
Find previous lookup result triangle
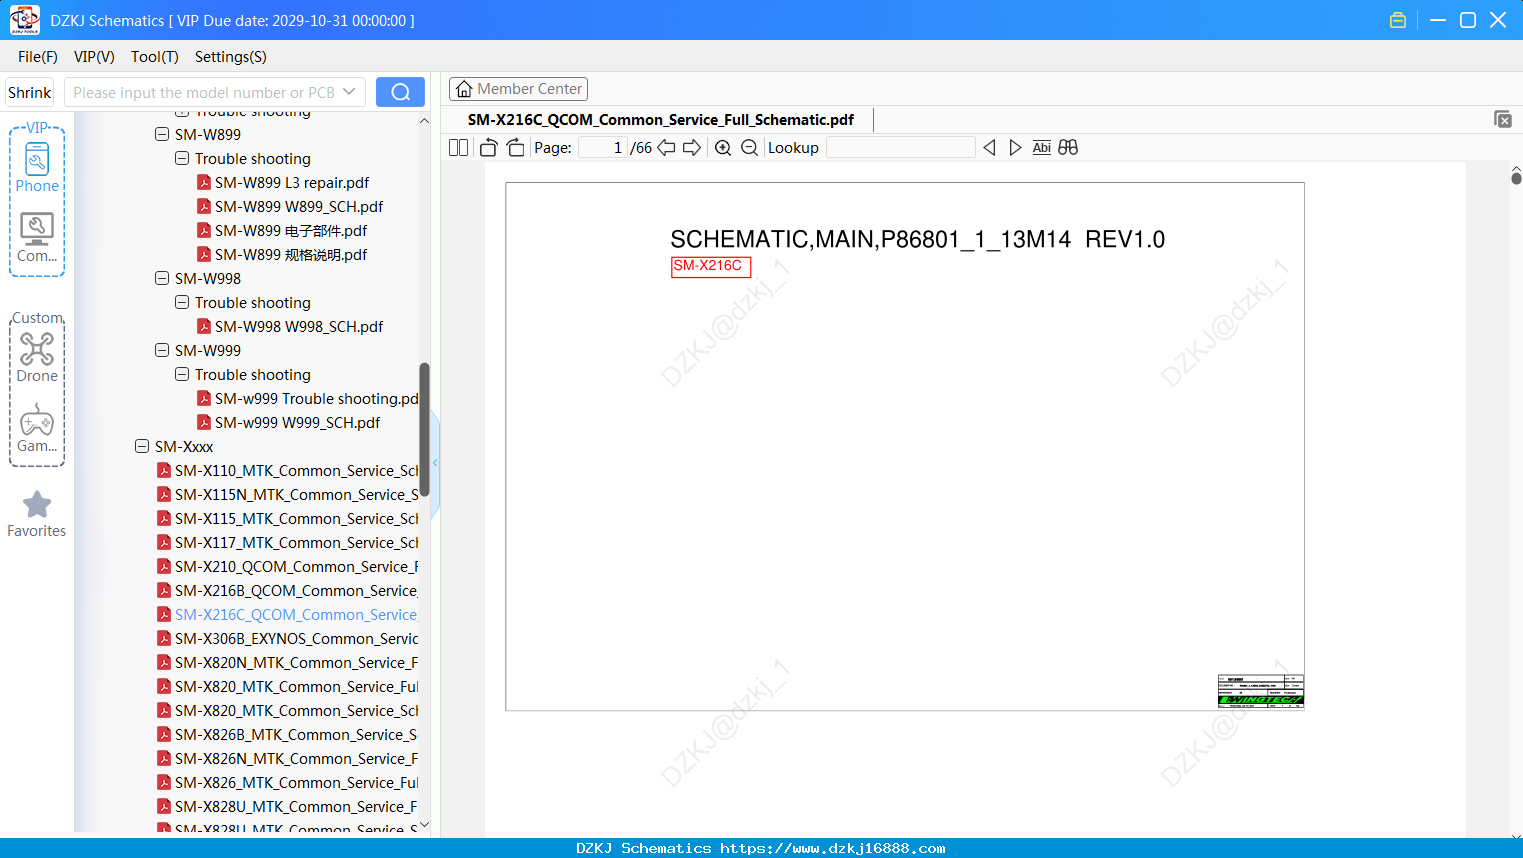[x=989, y=148]
